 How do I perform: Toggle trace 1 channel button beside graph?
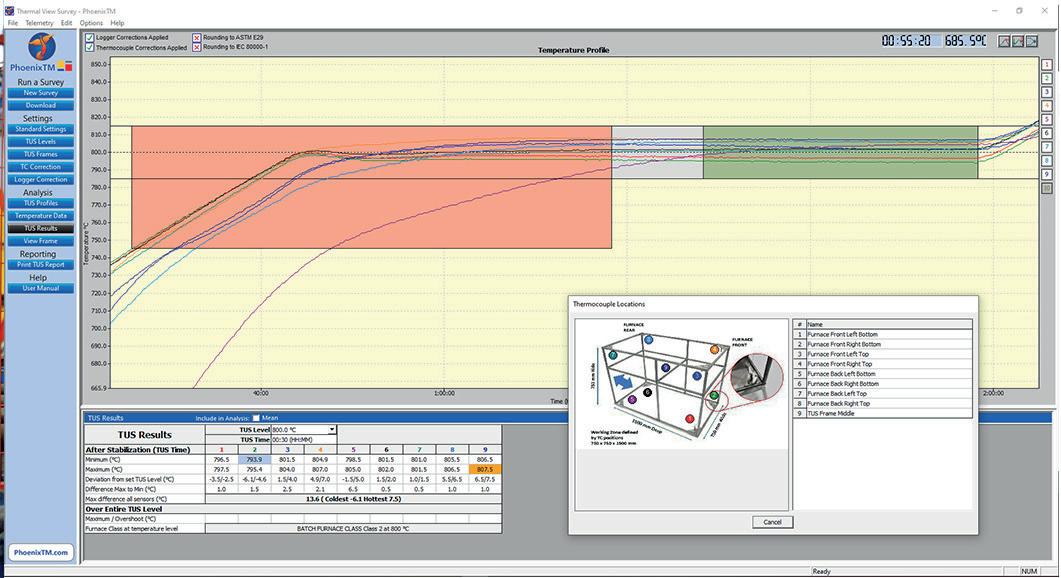pos(1047,64)
